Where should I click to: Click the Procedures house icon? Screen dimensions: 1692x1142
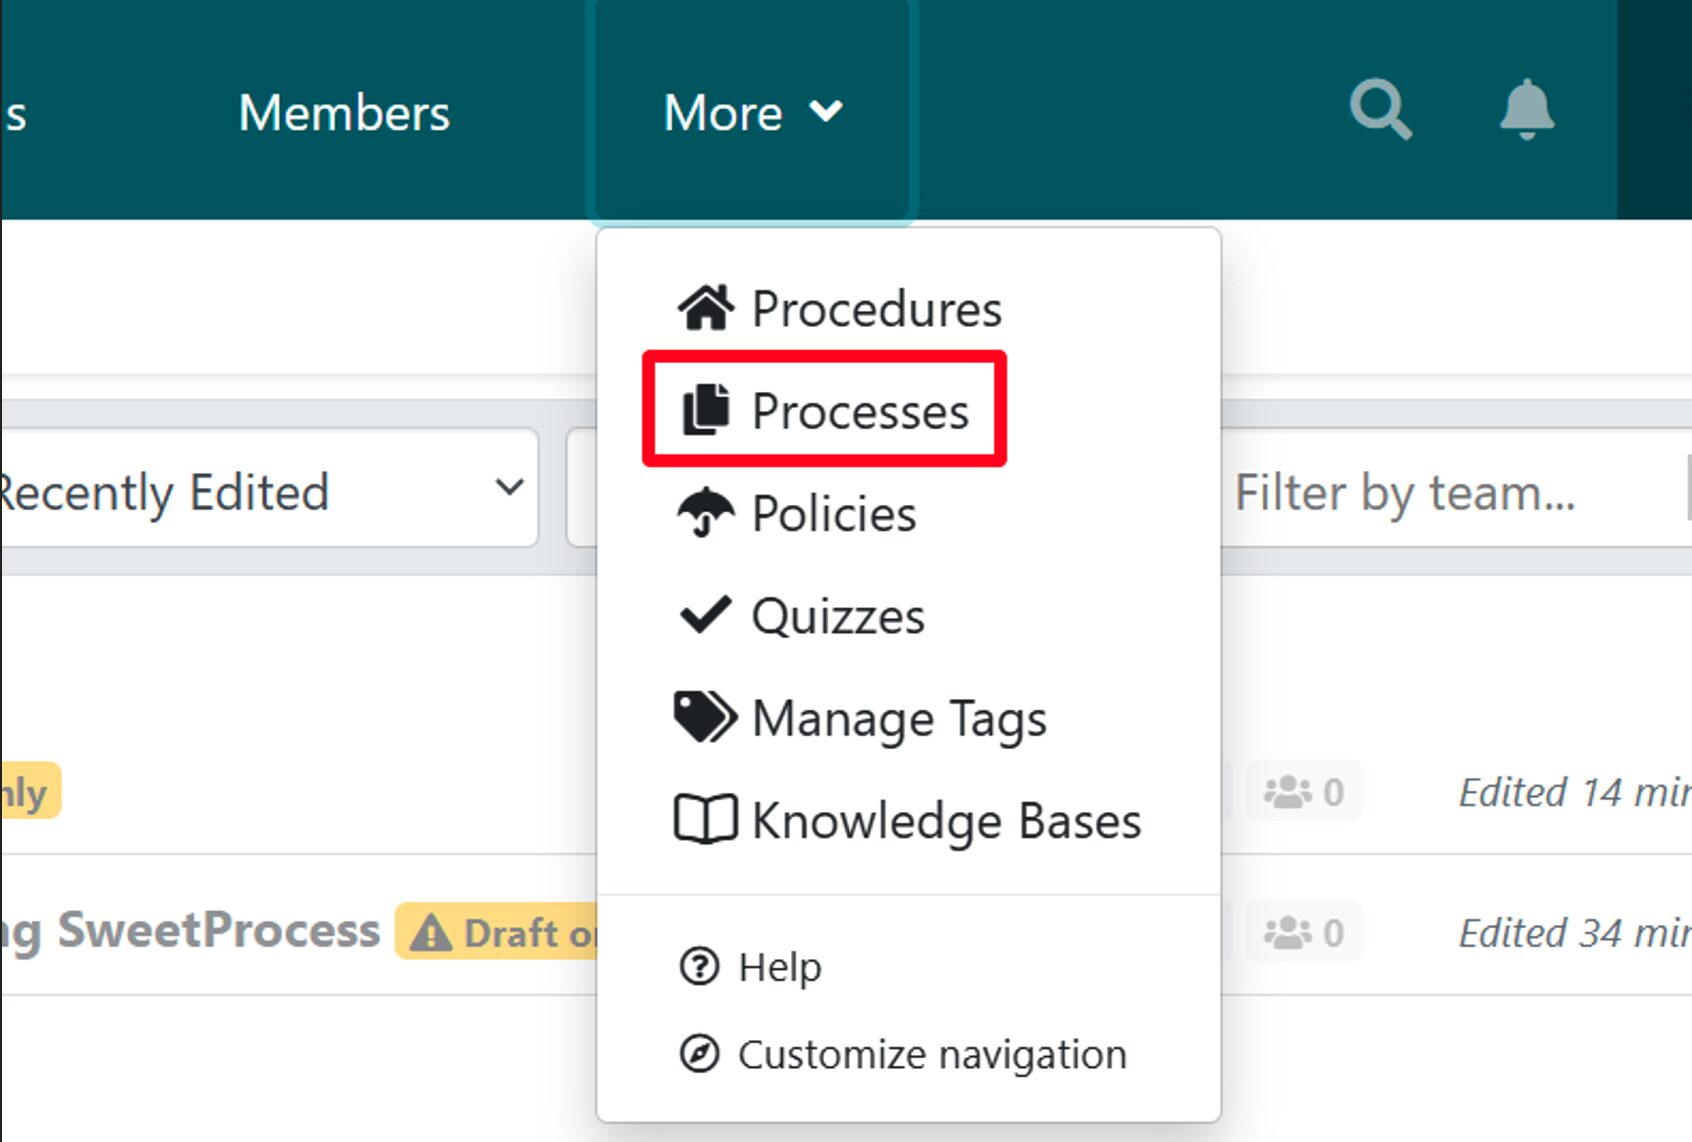pyautogui.click(x=706, y=308)
